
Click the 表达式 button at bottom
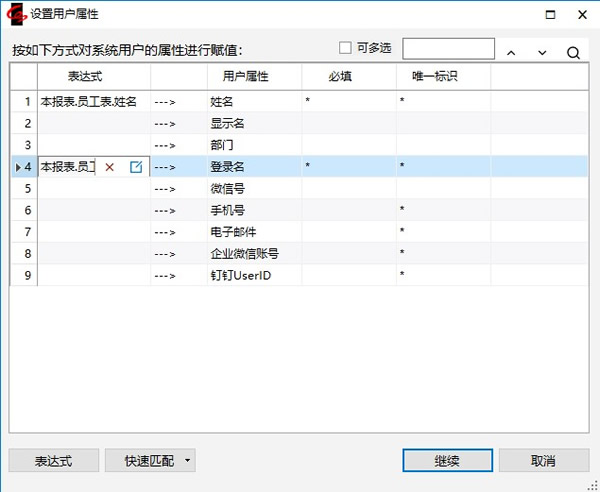(54, 461)
